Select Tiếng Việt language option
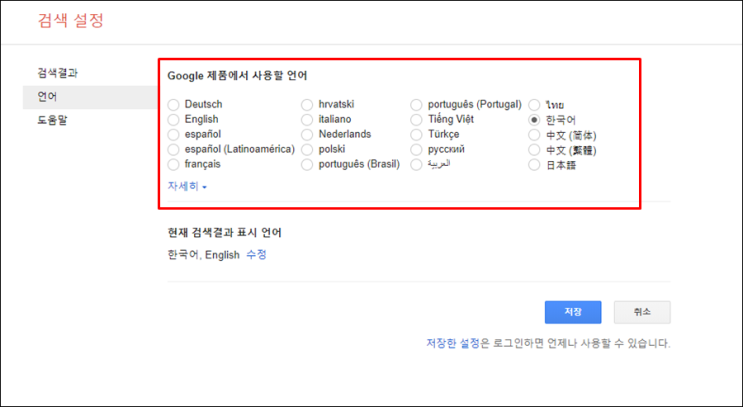The width and height of the screenshot is (743, 407). [x=416, y=119]
